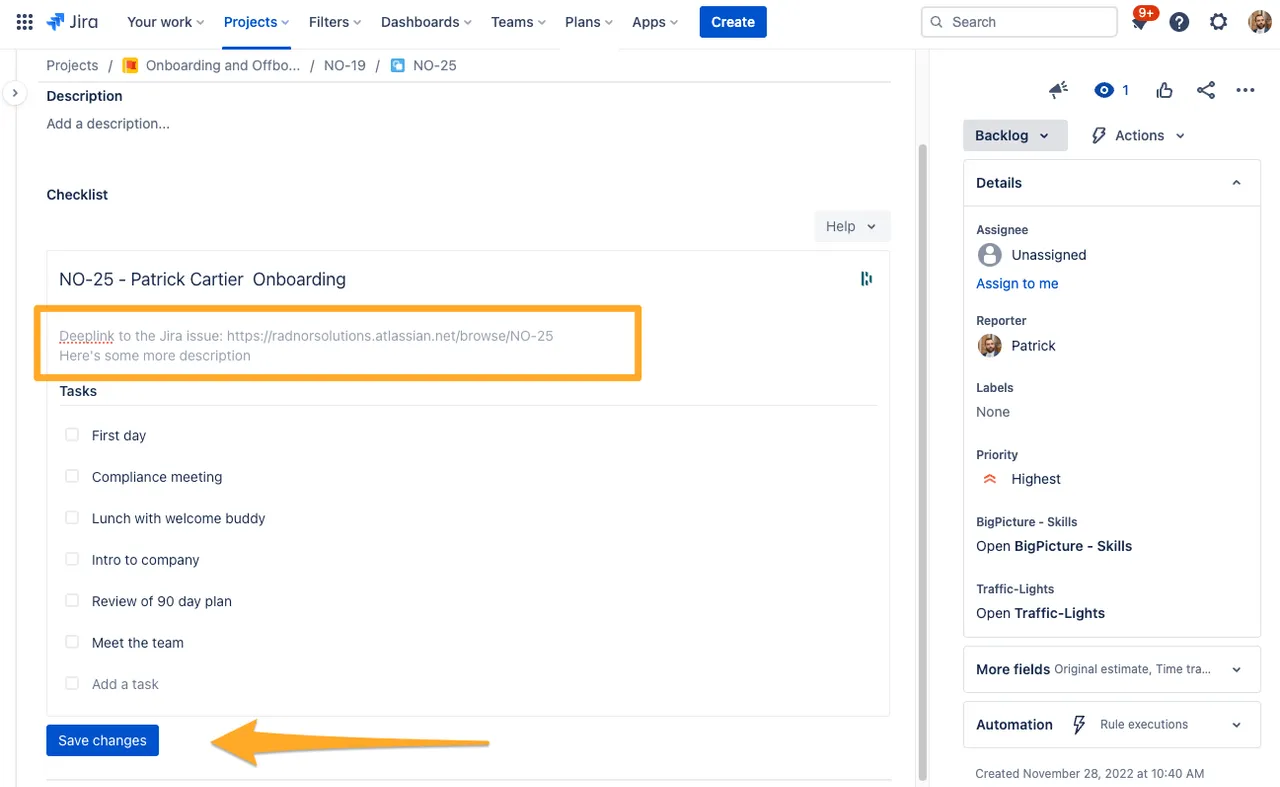Open the Your work menu
Viewport: 1280px width, 787px height.
coord(165,22)
